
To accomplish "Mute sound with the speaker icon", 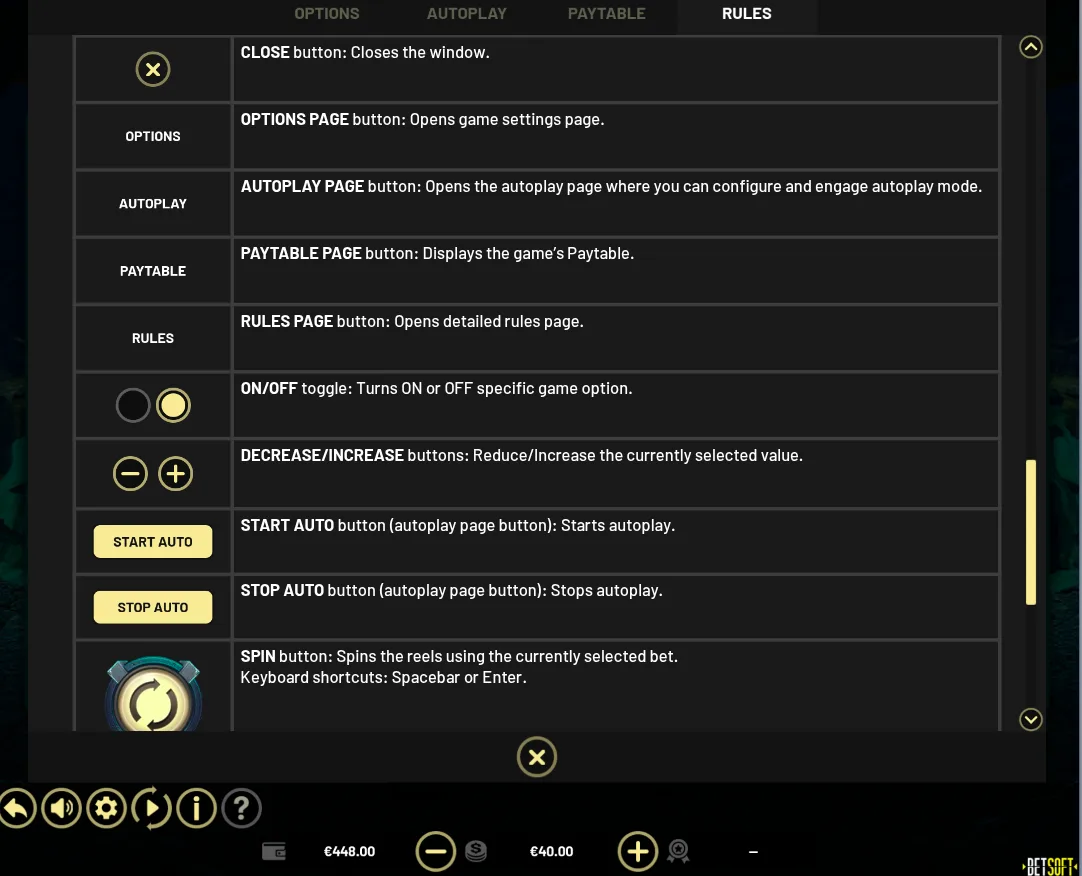I will (61, 808).
